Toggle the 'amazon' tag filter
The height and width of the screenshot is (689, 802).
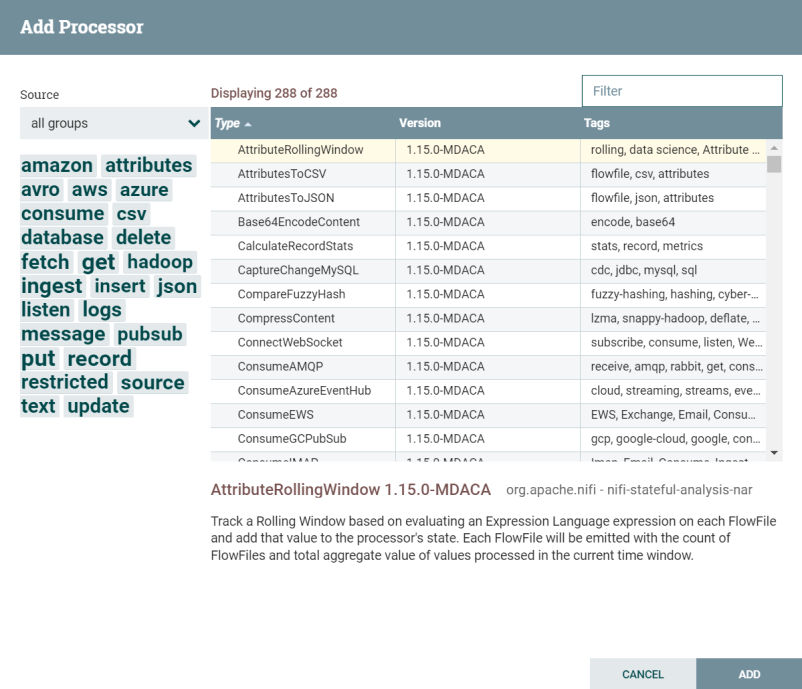point(56,165)
